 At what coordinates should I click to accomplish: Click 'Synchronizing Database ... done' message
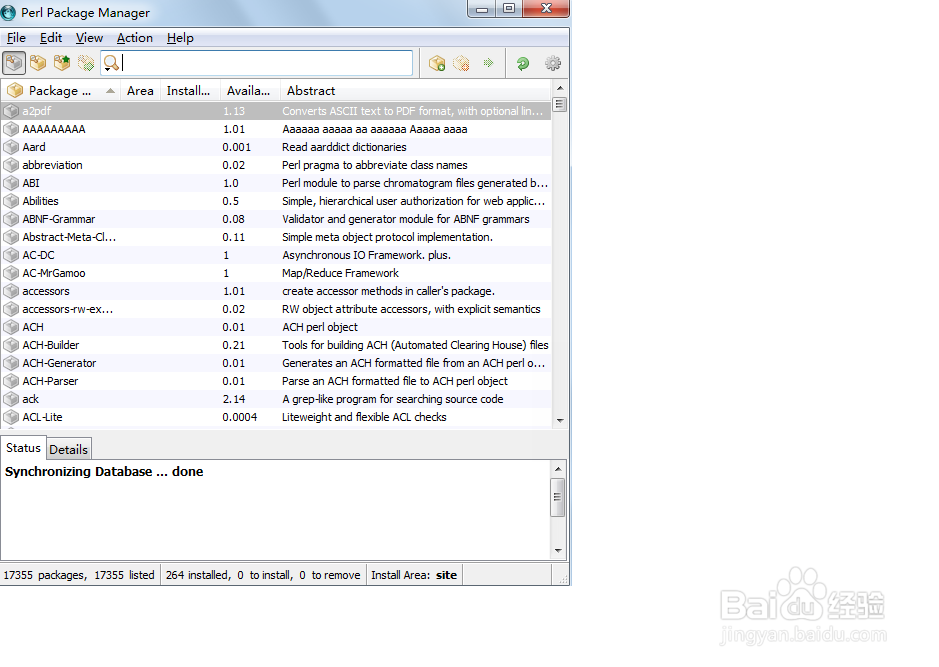104,472
